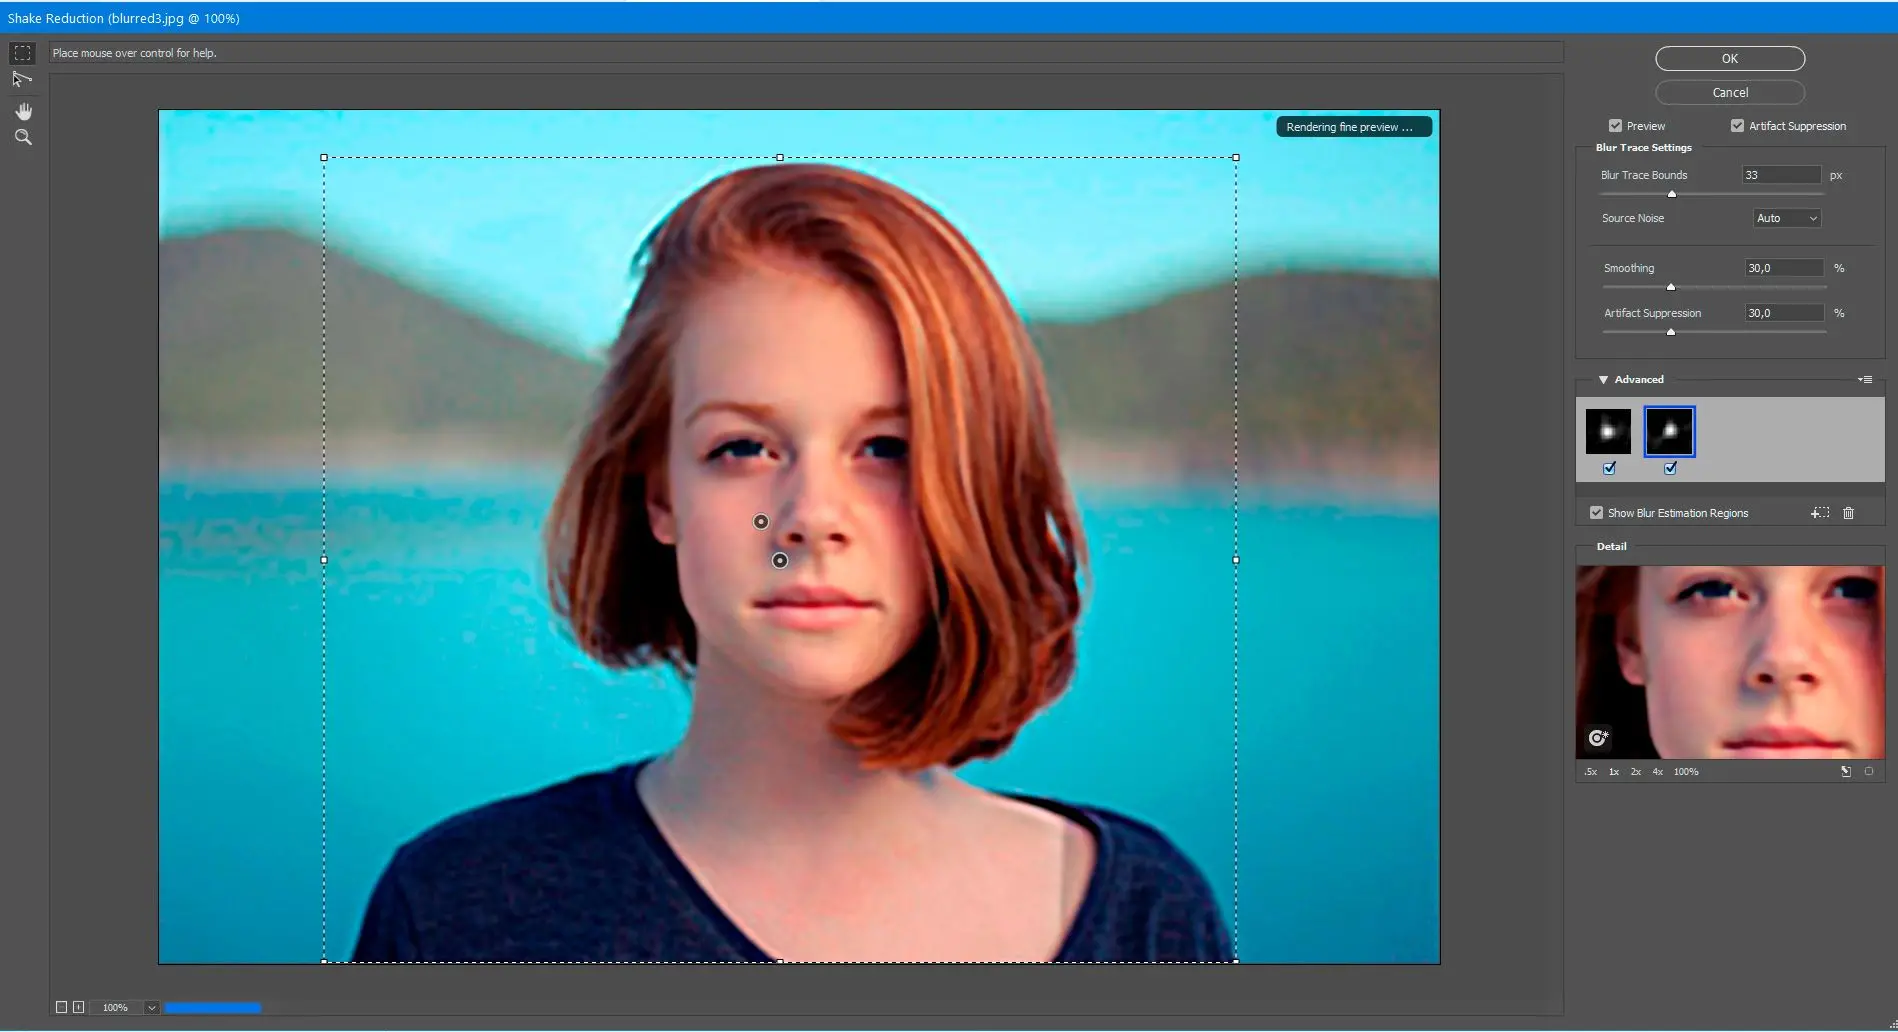Add a suggested blur trace region
Image resolution: width=1898 pixels, height=1032 pixels.
click(x=1820, y=513)
